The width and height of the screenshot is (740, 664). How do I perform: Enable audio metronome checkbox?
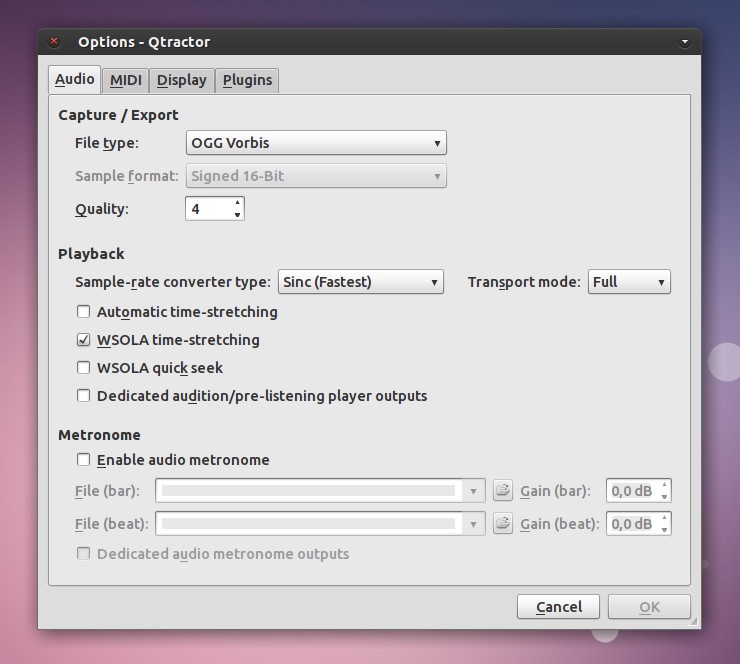tap(84, 460)
